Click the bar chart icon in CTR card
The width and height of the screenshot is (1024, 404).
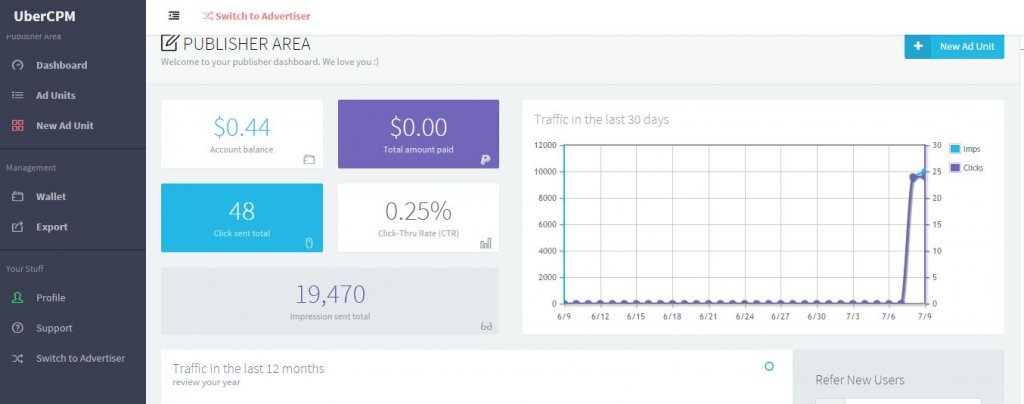coord(486,243)
